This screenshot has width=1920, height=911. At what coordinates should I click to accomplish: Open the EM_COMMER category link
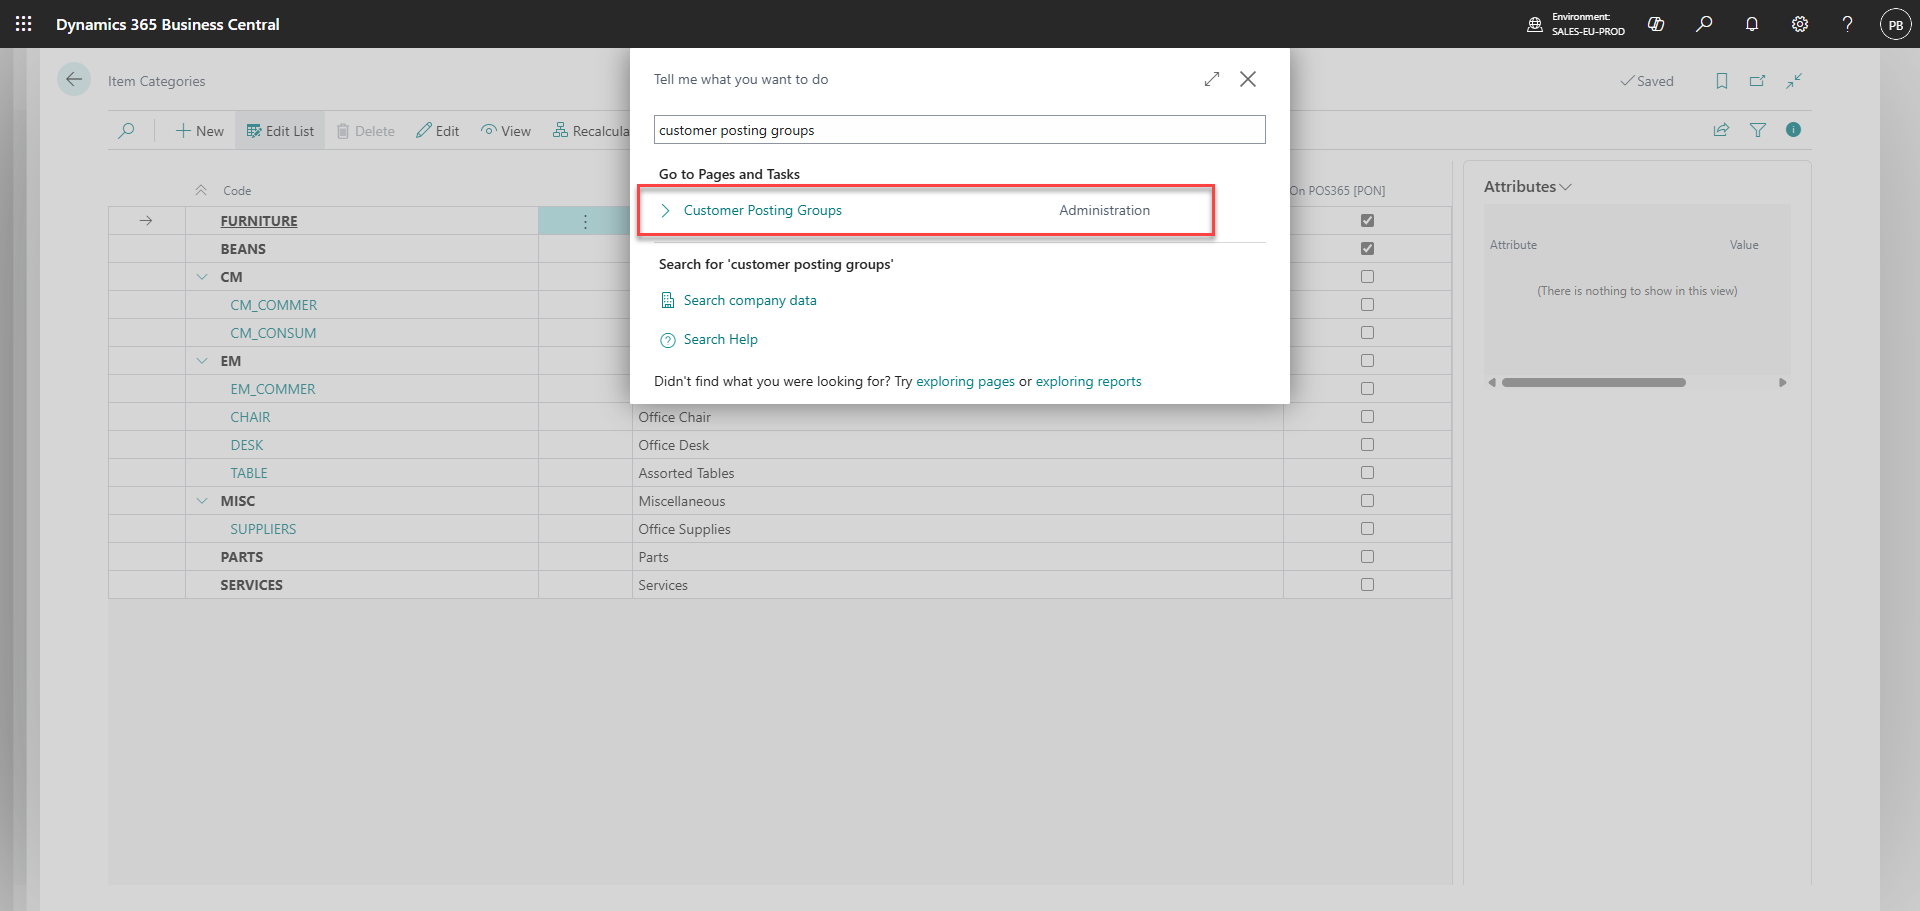coord(273,389)
